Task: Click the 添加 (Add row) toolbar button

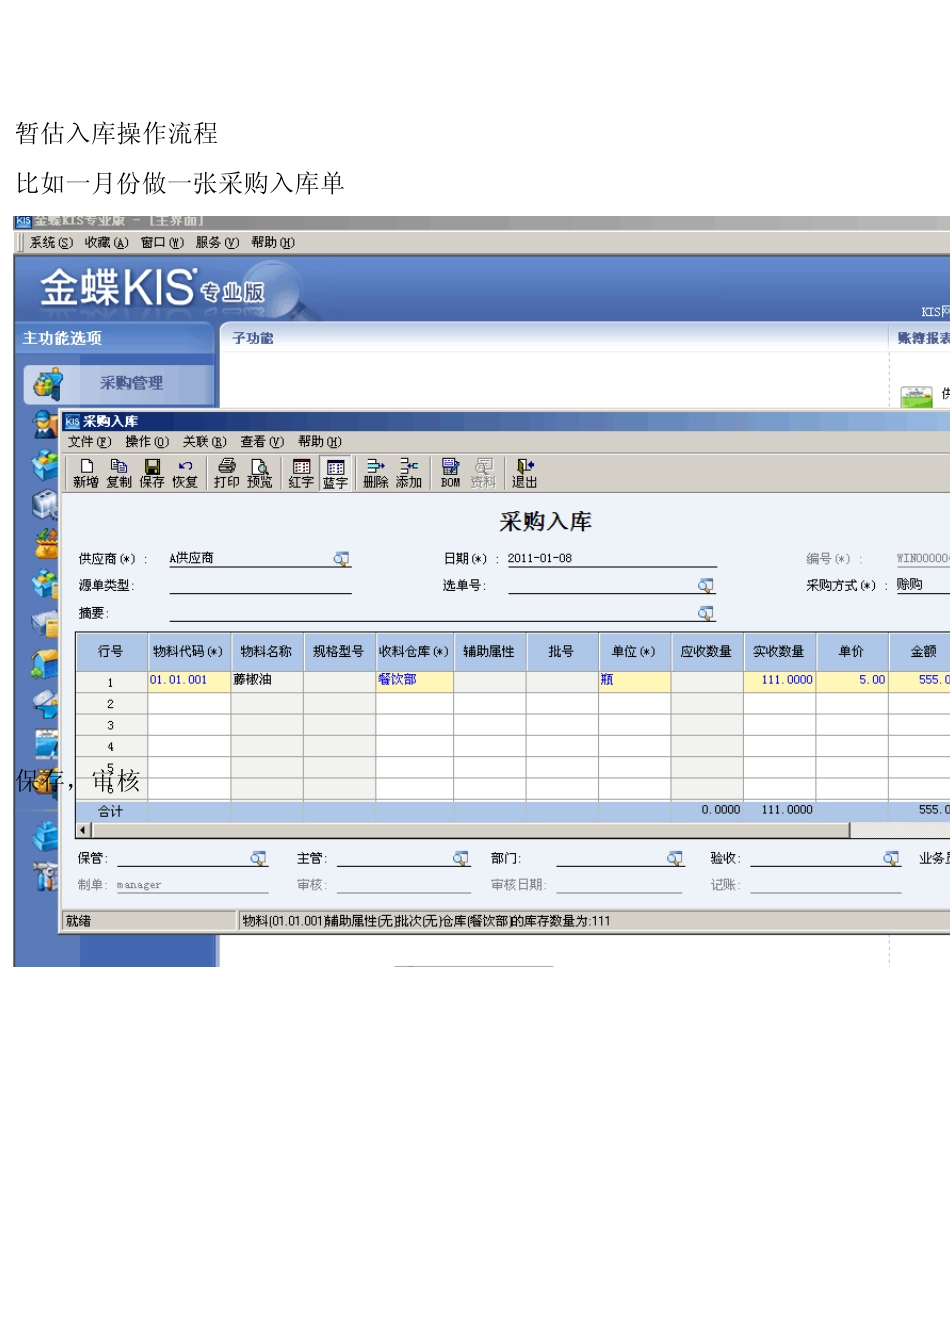Action: pyautogui.click(x=409, y=473)
